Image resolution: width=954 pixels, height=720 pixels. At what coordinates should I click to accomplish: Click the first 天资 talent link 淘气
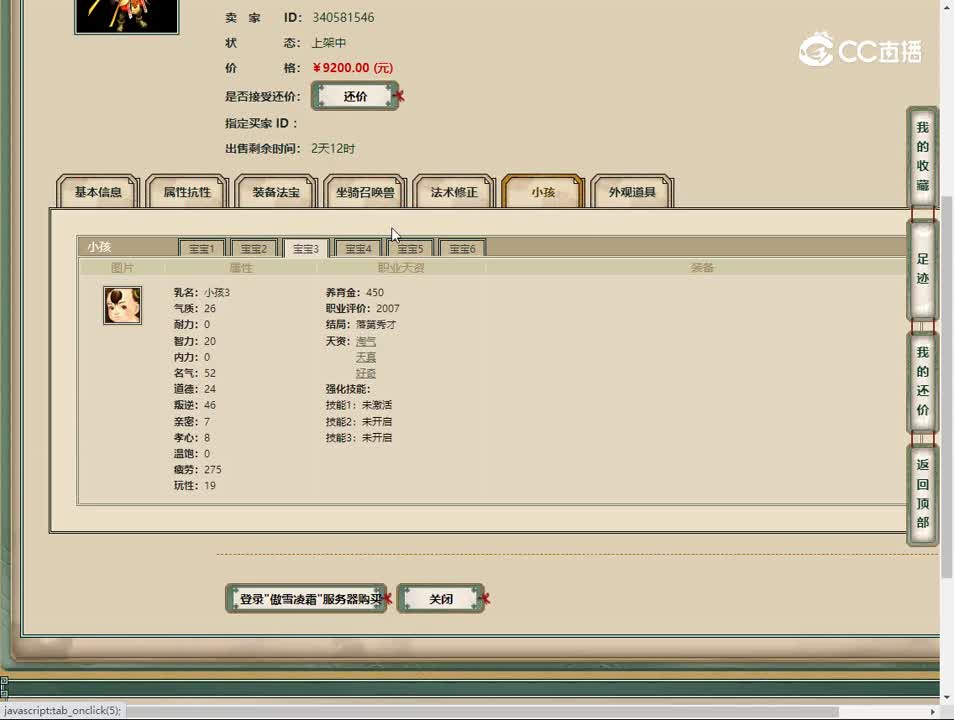366,341
